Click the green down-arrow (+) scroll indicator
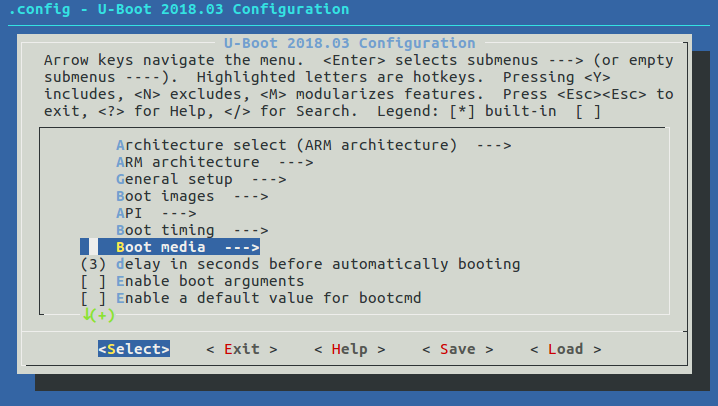This screenshot has height=406, width=718. click(x=98, y=315)
